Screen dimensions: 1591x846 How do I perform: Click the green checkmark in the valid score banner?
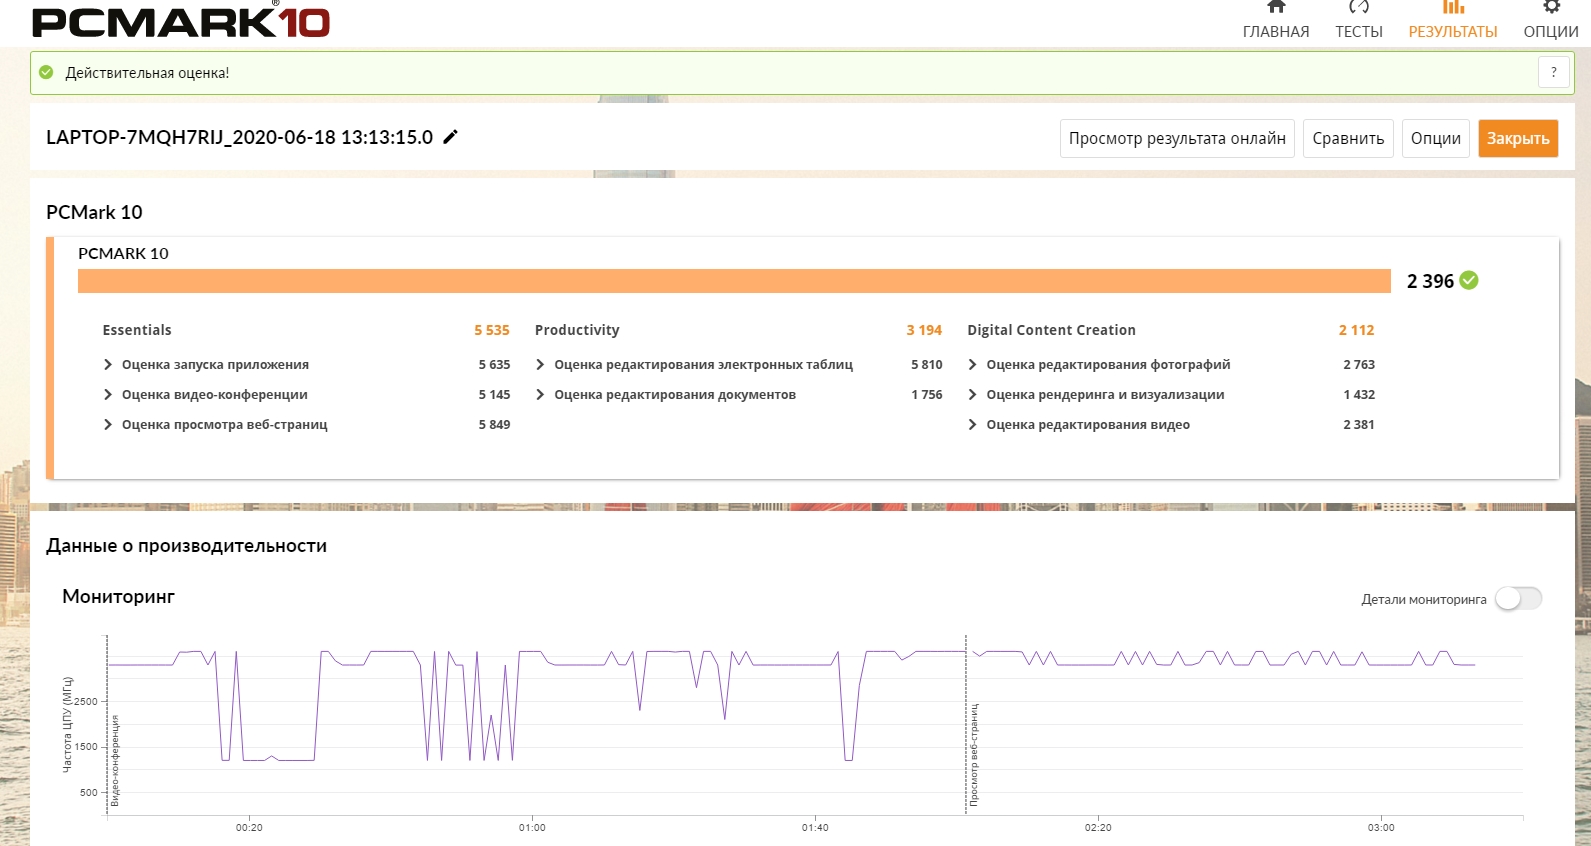tap(46, 72)
